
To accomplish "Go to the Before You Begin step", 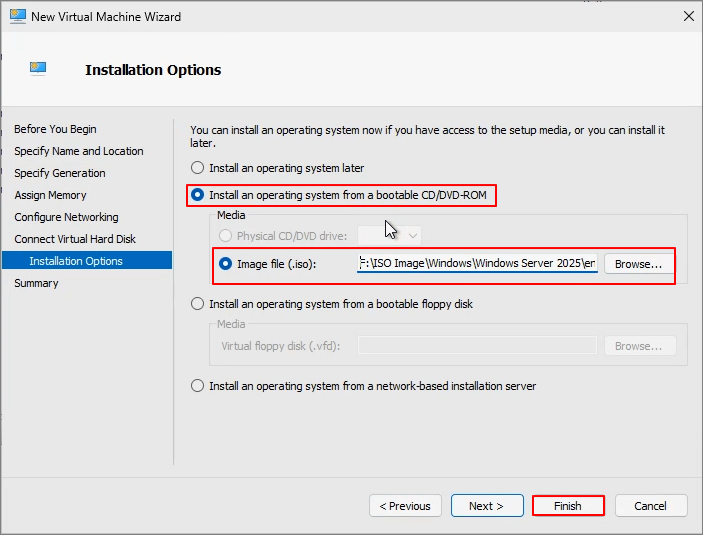I will point(56,129).
